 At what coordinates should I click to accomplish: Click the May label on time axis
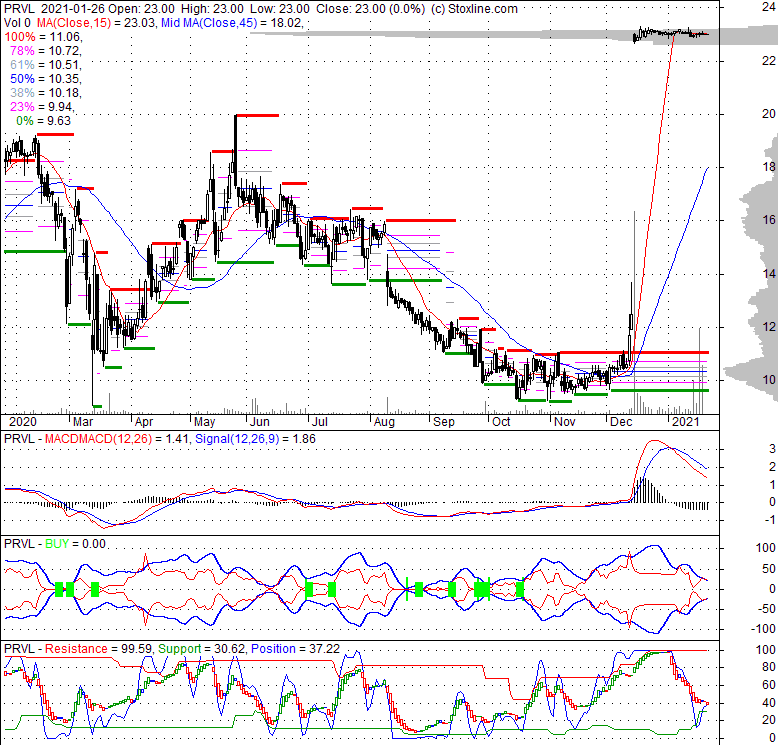coord(204,422)
